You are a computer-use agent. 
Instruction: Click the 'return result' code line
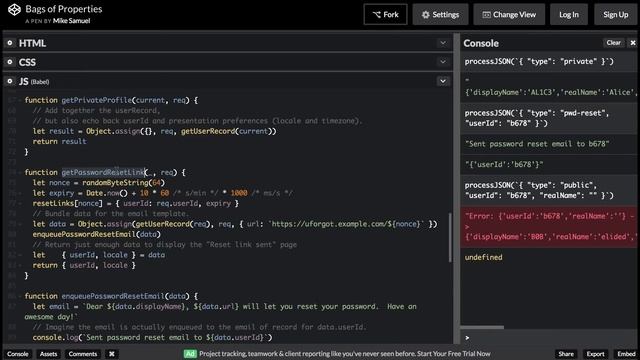point(60,141)
